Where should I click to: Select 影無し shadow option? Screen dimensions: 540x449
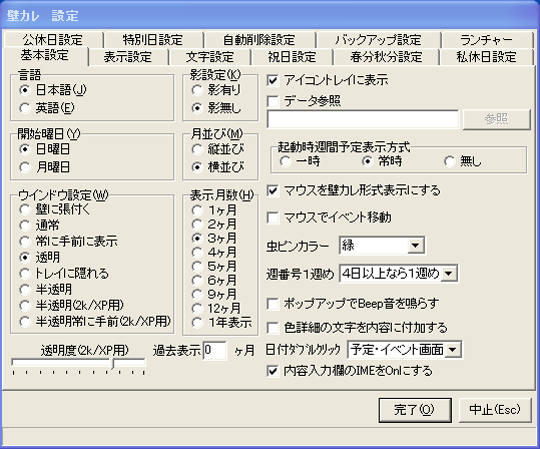[x=216, y=108]
